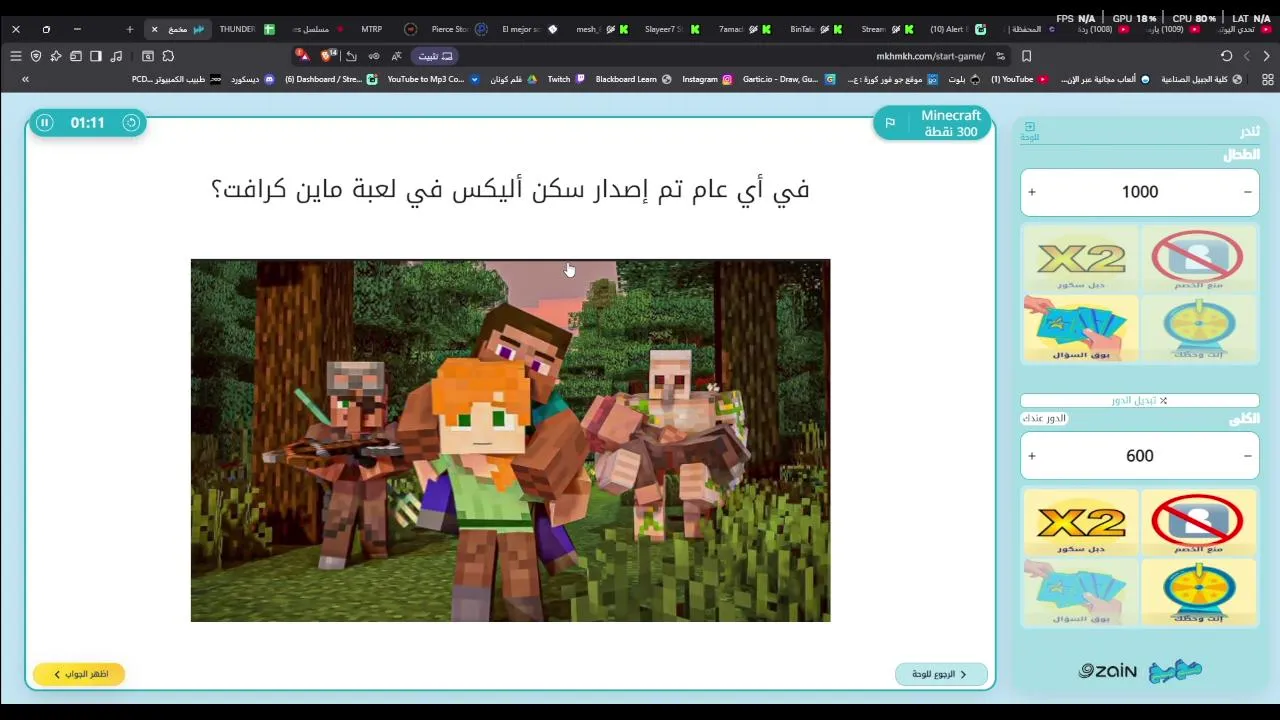The width and height of the screenshot is (1280, 720).
Task: Click the Zain sponsor logo
Action: coord(1107,671)
